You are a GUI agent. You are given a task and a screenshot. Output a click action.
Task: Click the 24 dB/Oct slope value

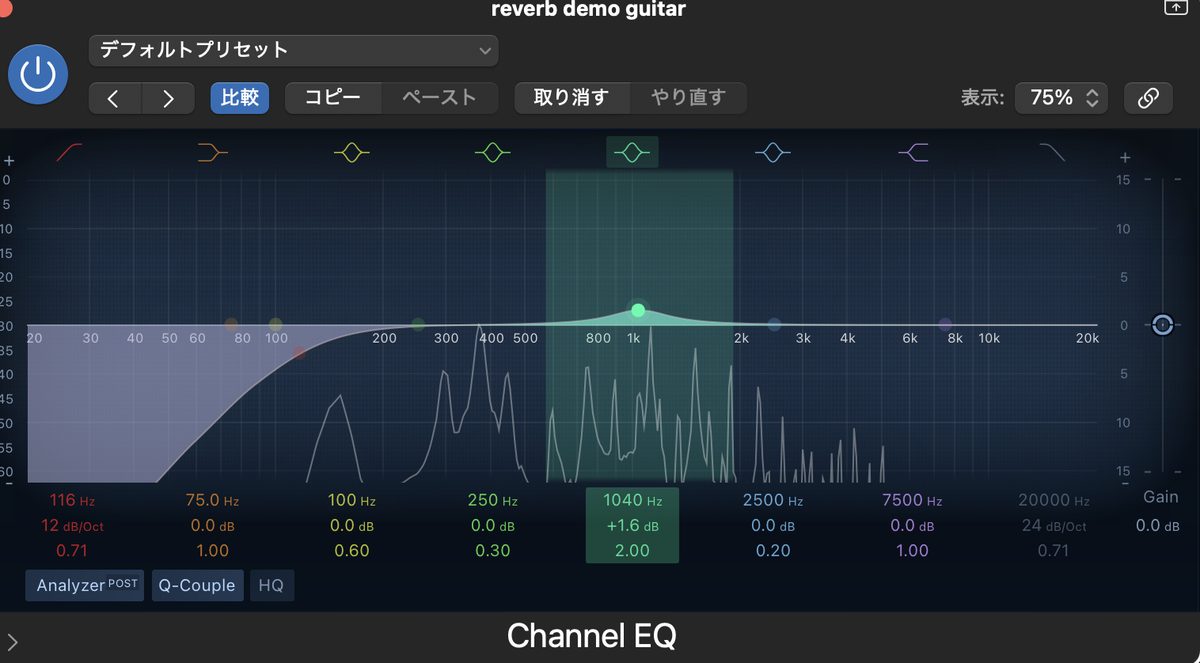1053,526
